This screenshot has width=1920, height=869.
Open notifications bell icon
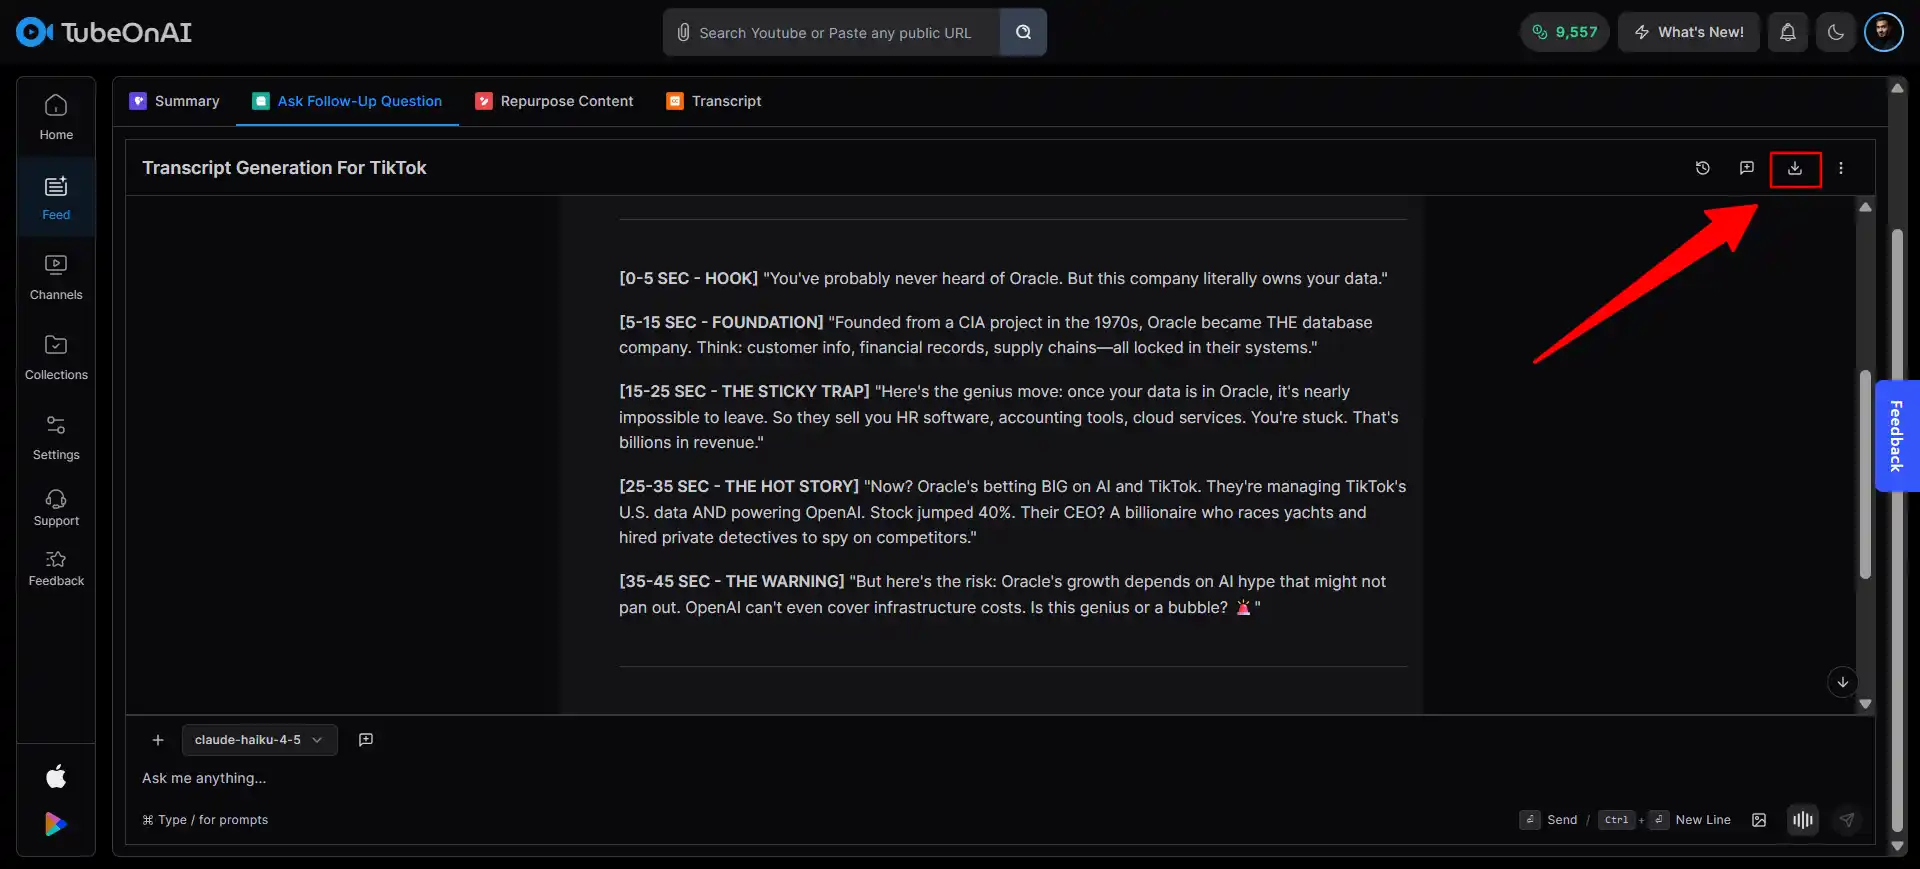[x=1788, y=32]
